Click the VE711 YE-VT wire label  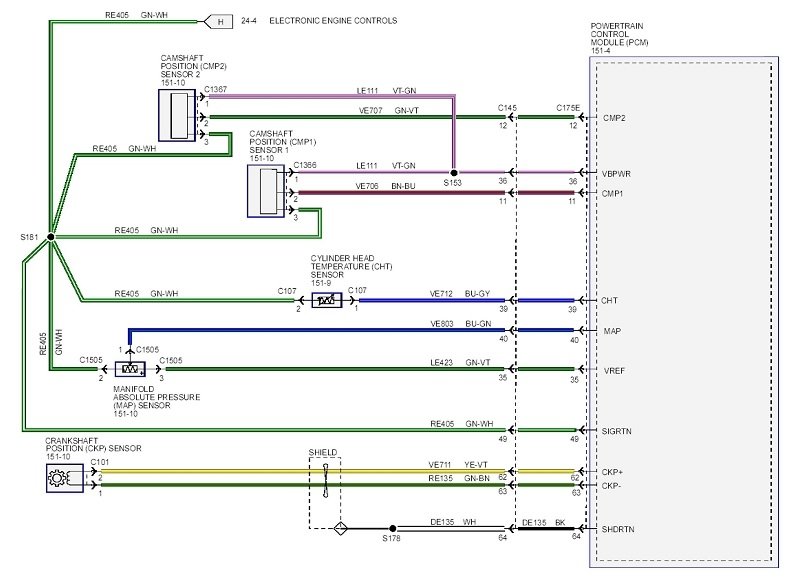[x=458, y=465]
